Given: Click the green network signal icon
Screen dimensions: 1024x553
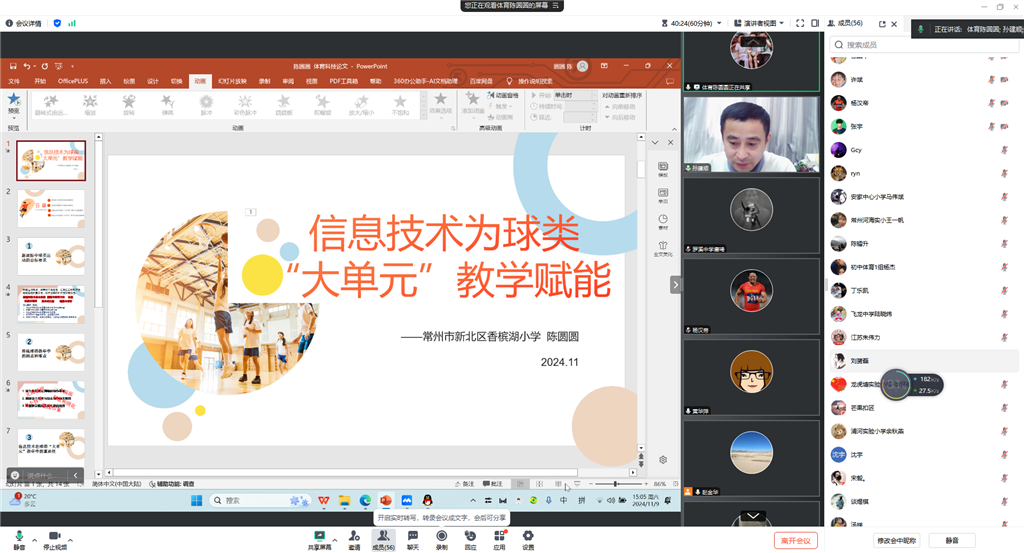Looking at the screenshot, I should pos(72,23).
